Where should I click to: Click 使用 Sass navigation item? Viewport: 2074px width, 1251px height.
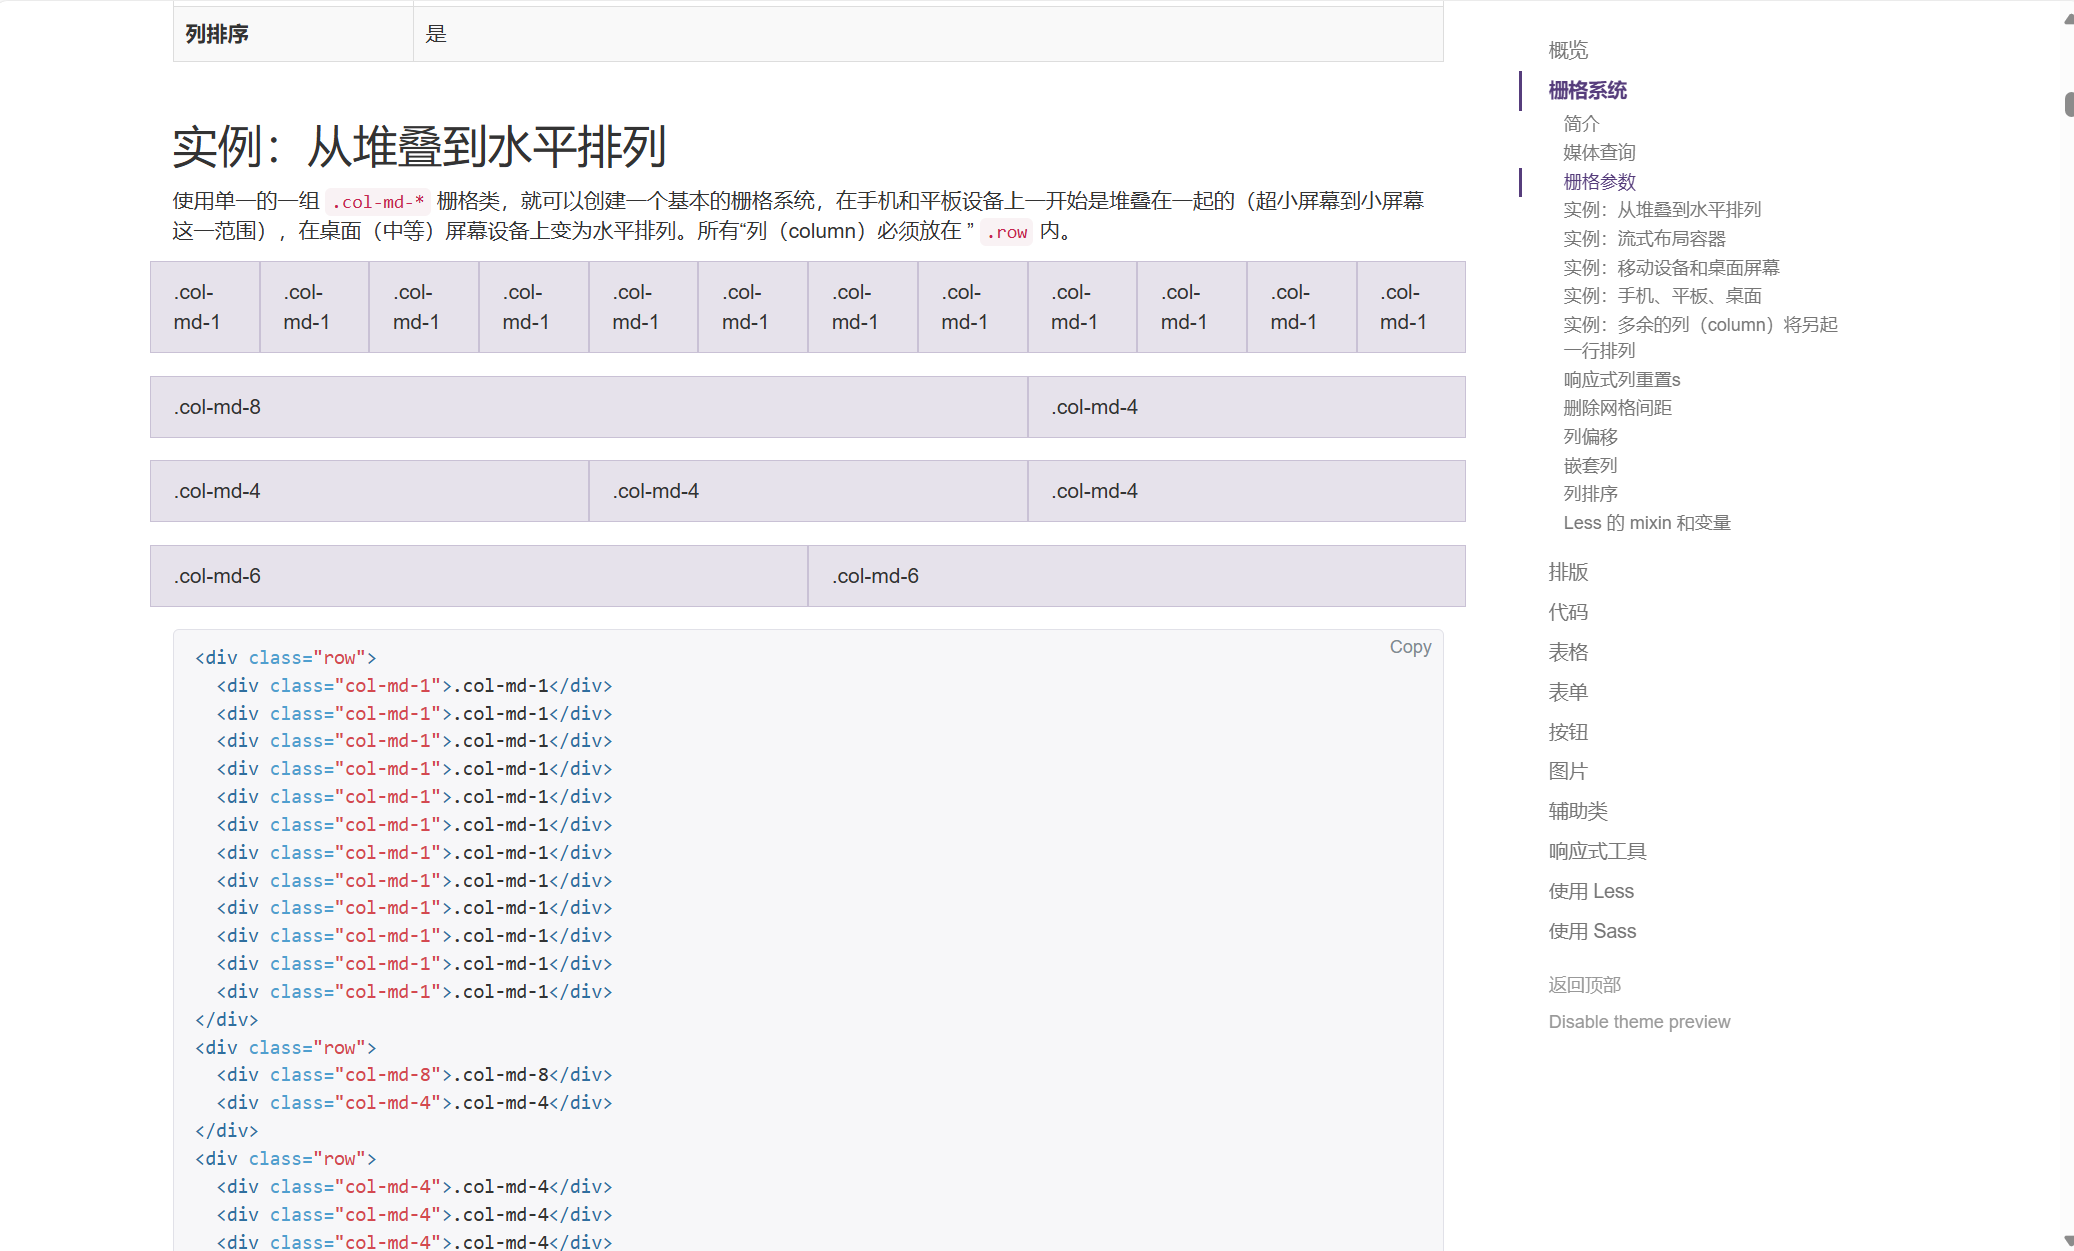[x=1591, y=931]
